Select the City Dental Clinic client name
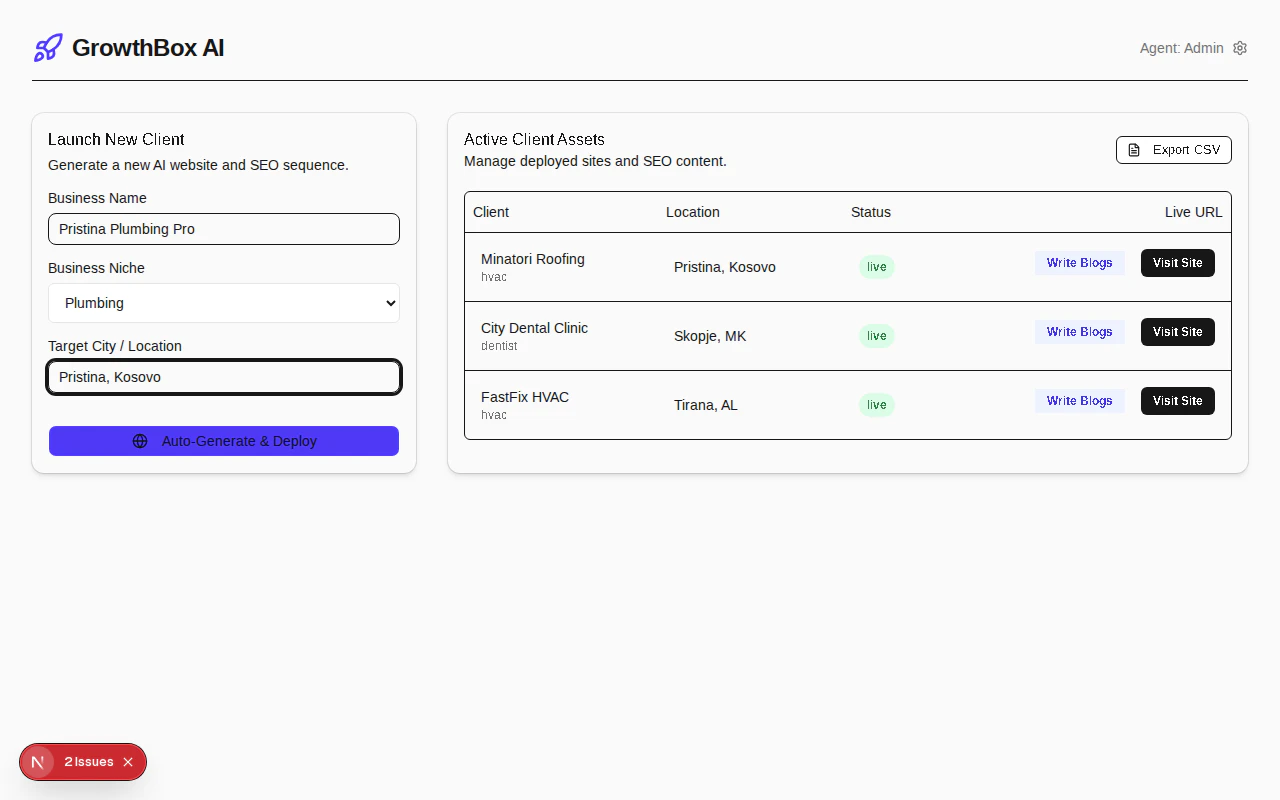Viewport: 1280px width, 800px height. (534, 328)
